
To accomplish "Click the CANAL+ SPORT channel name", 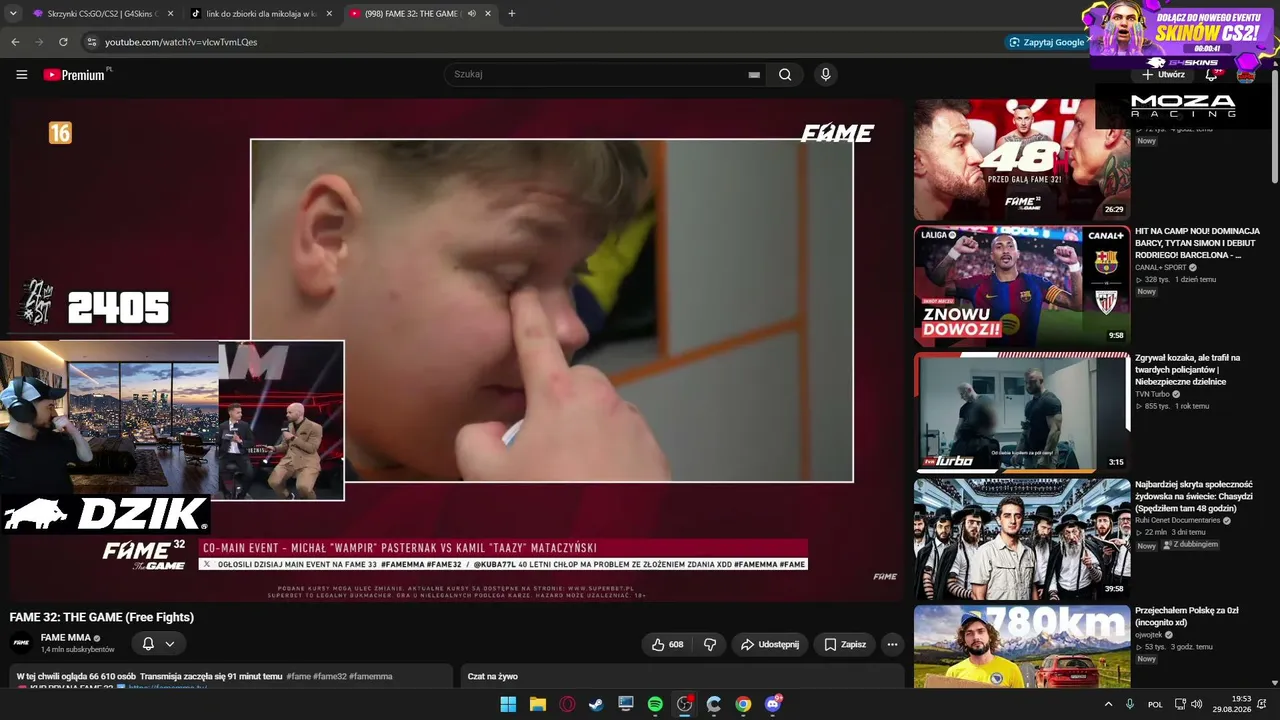I will (1160, 268).
